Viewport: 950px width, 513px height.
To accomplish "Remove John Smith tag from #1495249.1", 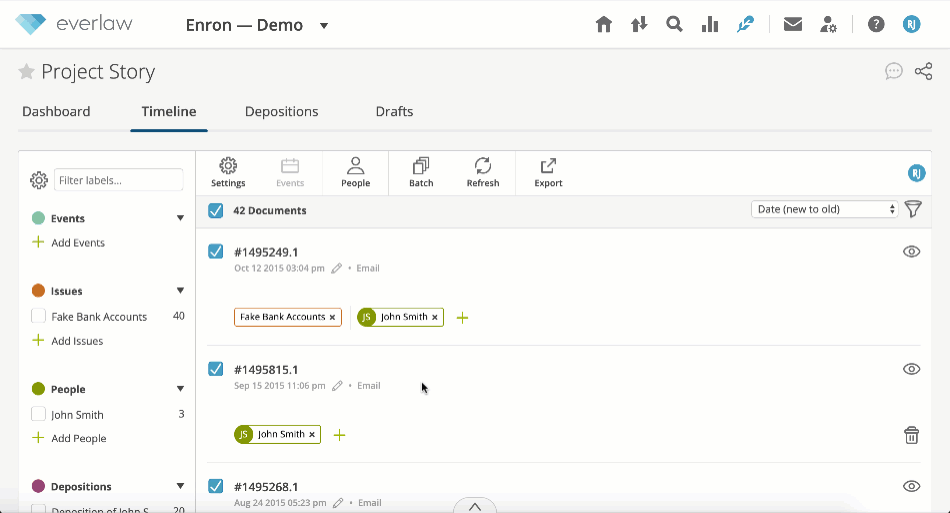I will pyautogui.click(x=434, y=317).
